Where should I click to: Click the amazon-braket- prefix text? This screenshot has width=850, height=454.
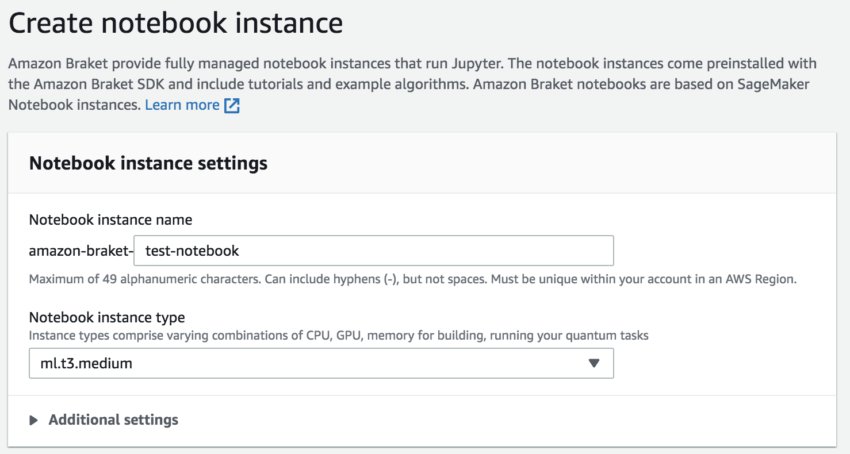point(81,251)
